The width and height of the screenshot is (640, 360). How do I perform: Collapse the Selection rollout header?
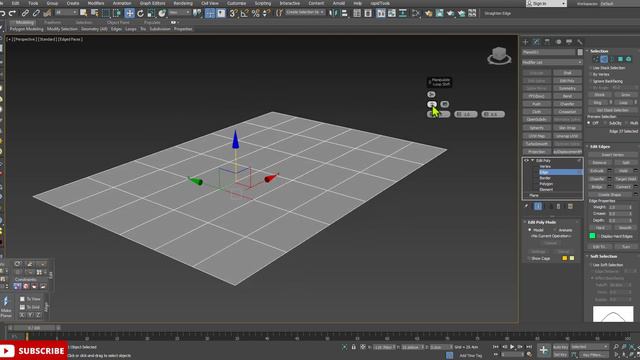[x=599, y=51]
